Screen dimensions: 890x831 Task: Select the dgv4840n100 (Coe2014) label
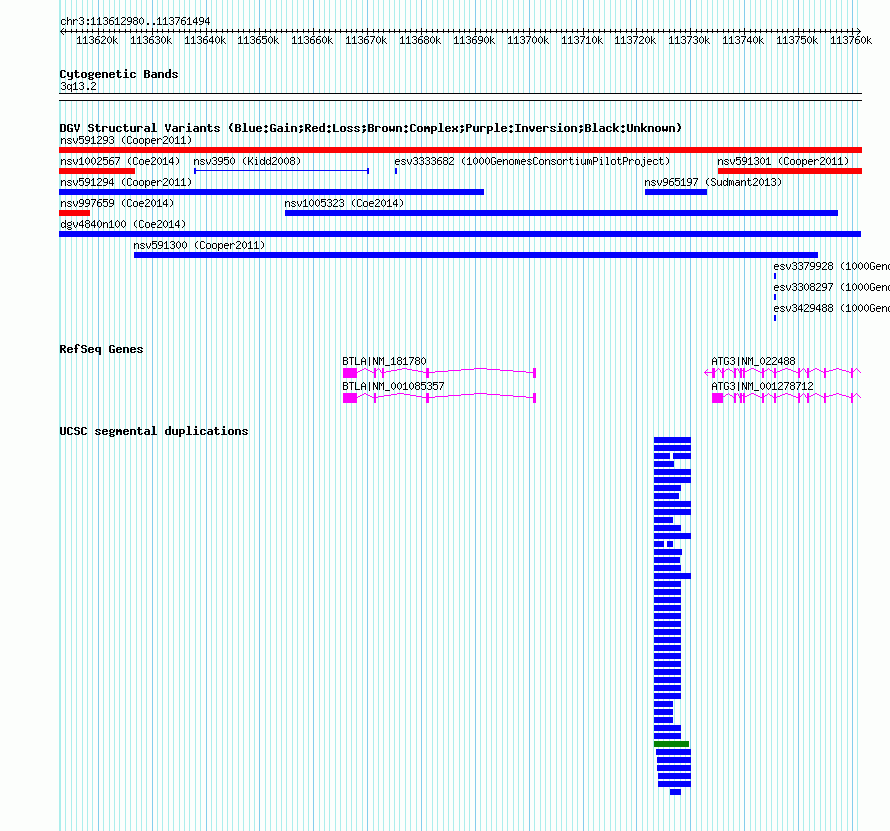(123, 224)
